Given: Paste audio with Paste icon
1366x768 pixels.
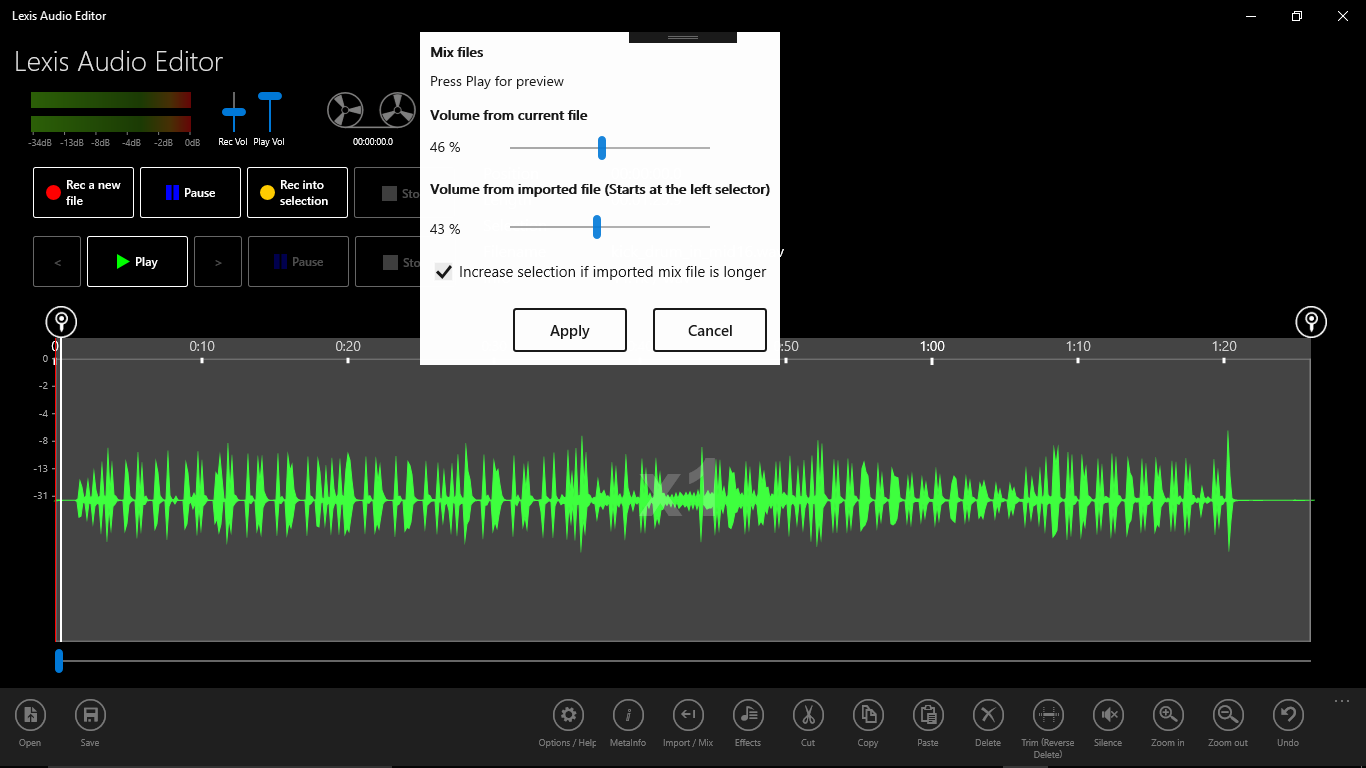Looking at the screenshot, I should click(x=928, y=715).
